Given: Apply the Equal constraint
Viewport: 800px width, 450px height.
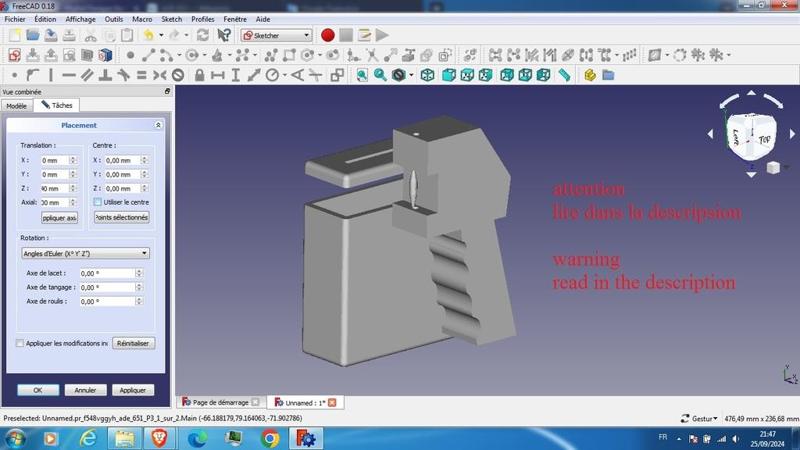Looking at the screenshot, I should 141,76.
